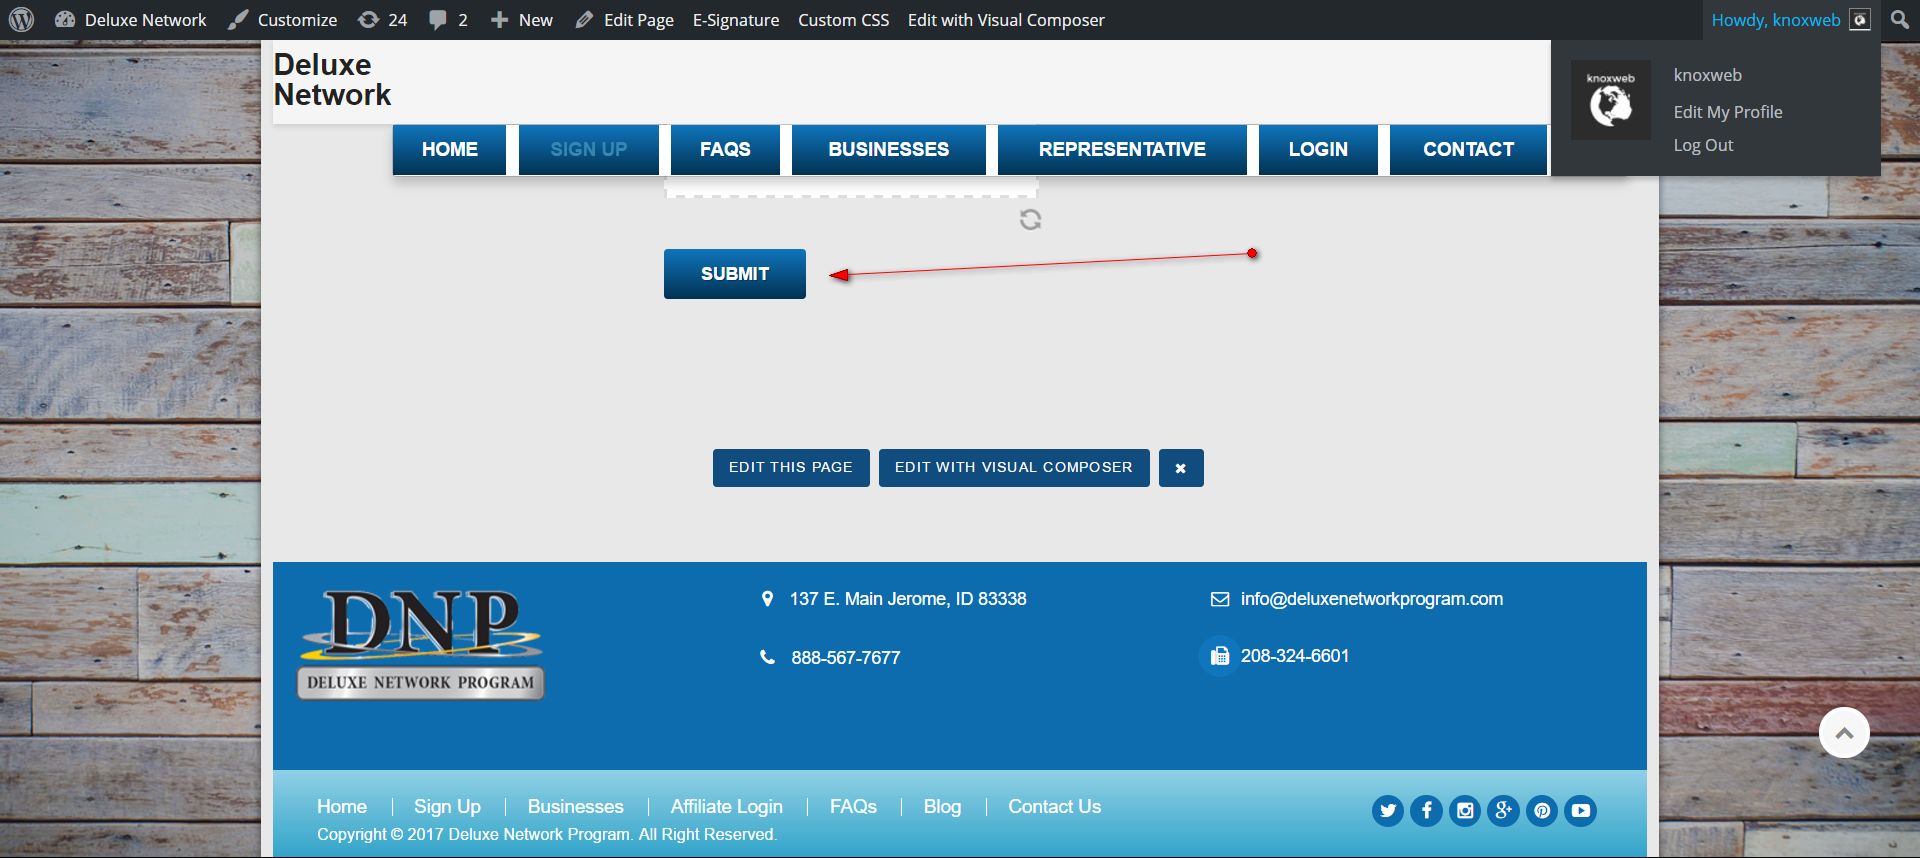Open the HOME navigation tab
Screen dimensions: 1920x858
click(450, 150)
